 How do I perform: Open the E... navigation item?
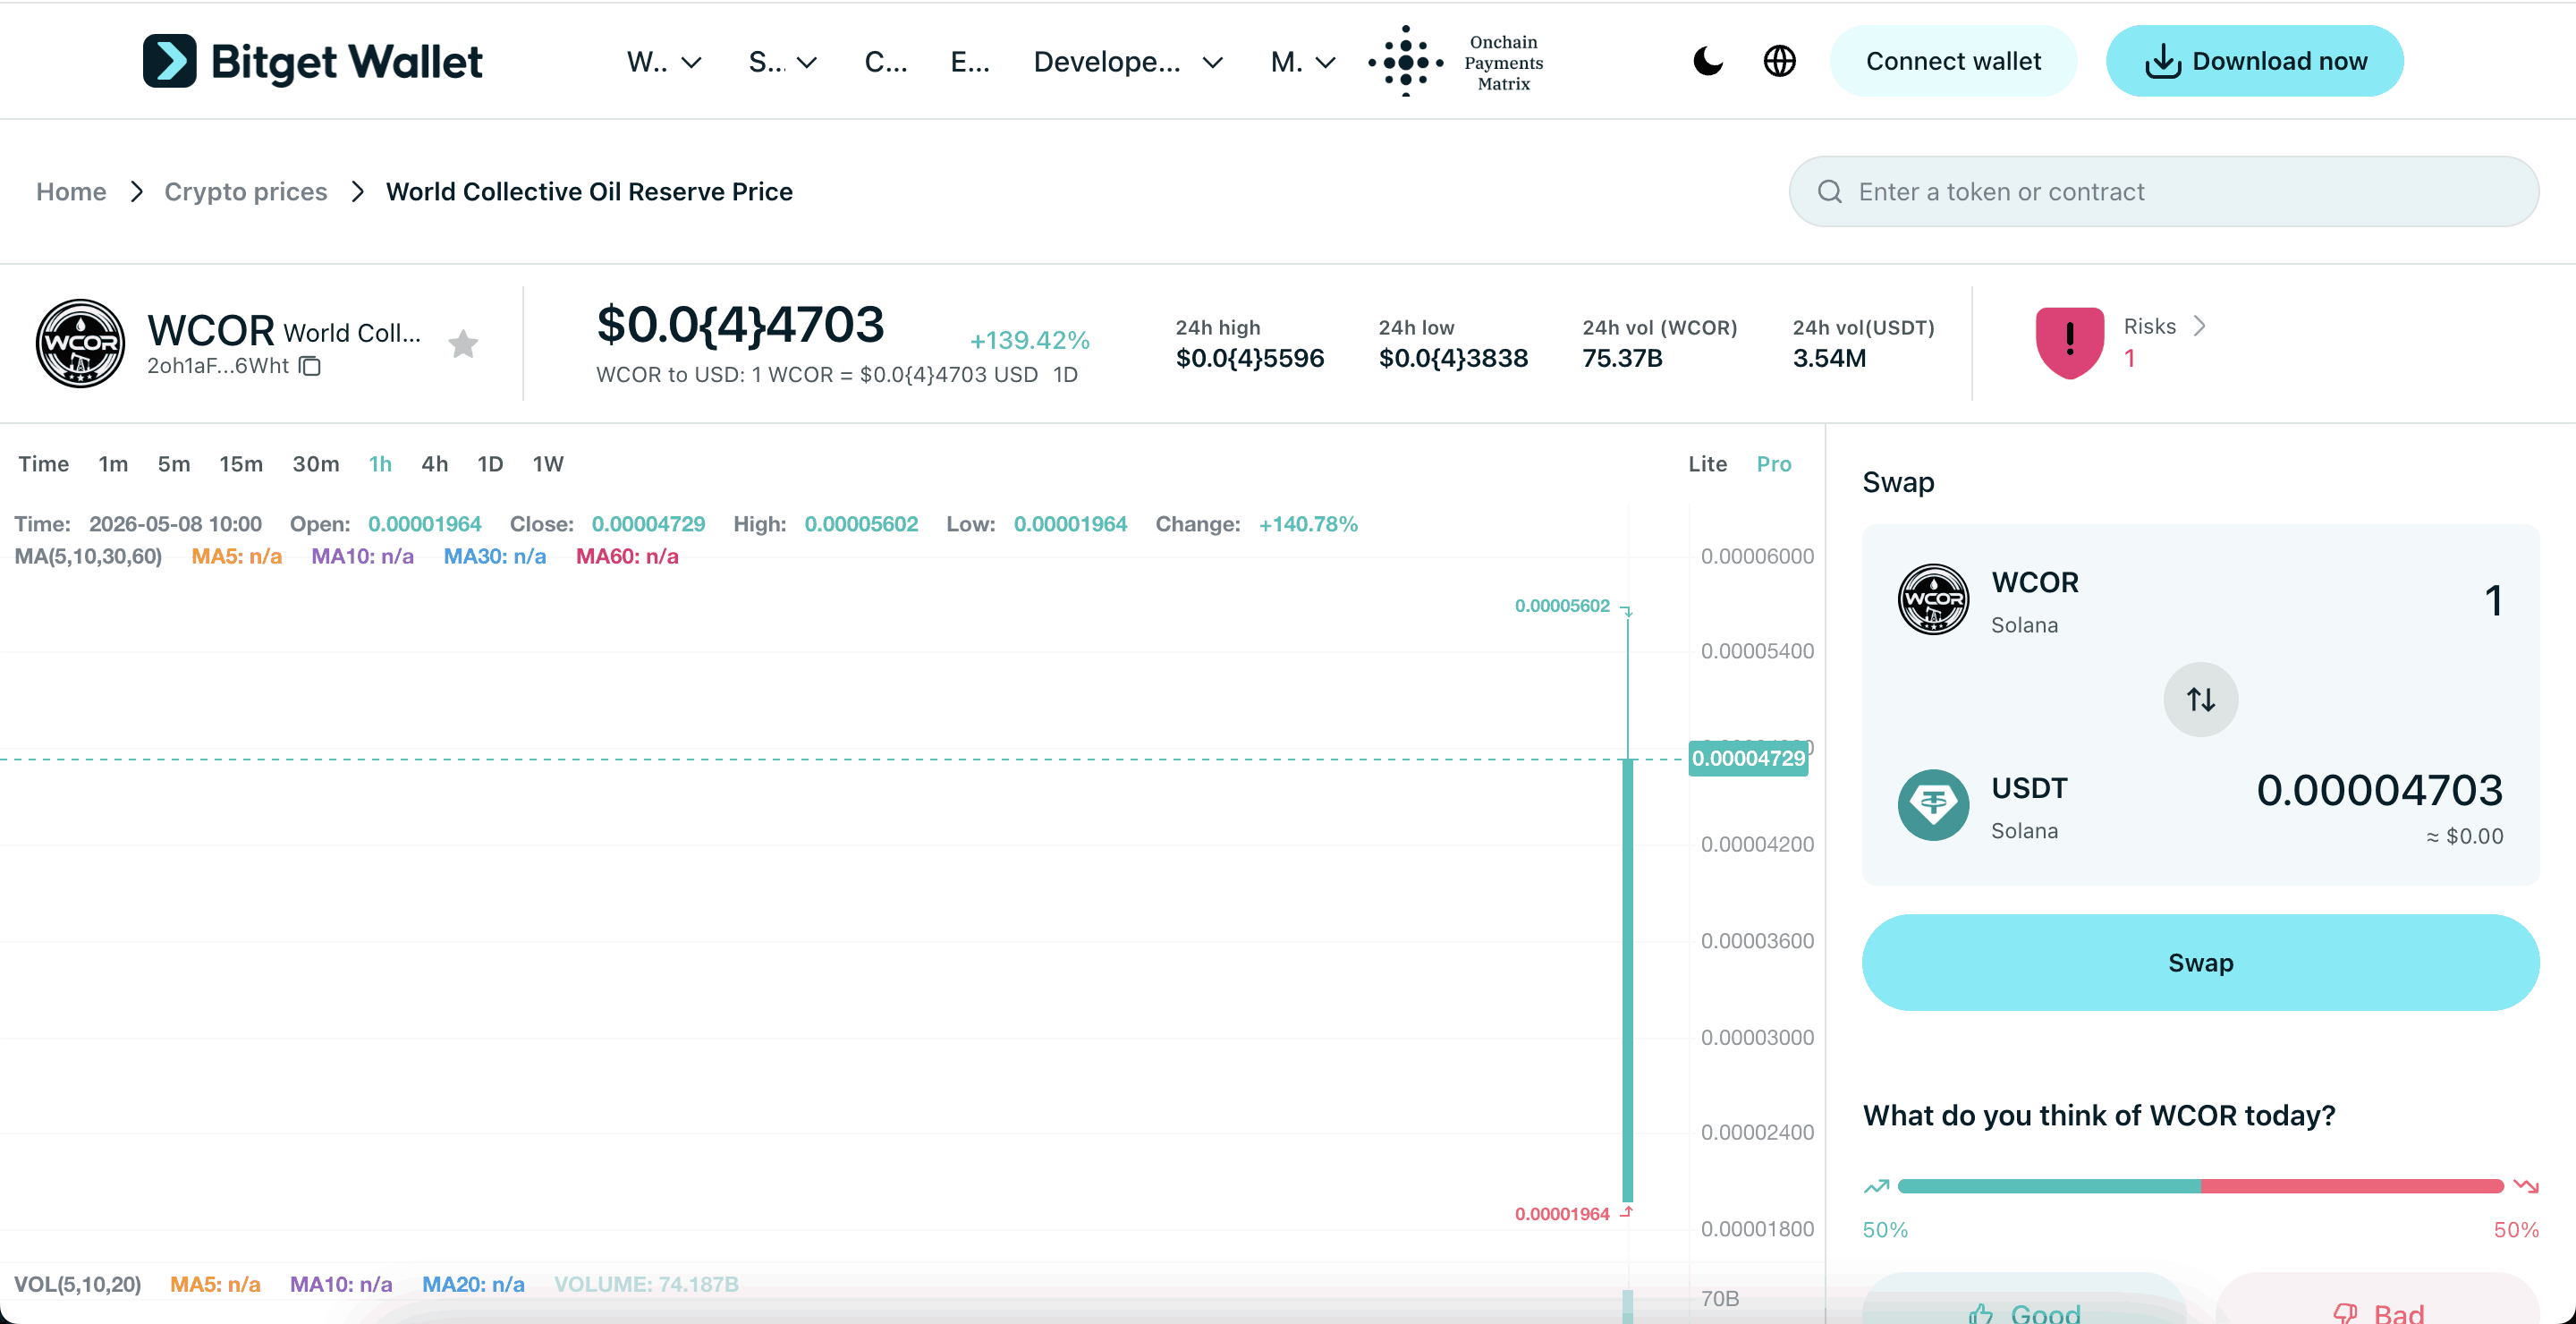pyautogui.click(x=969, y=62)
